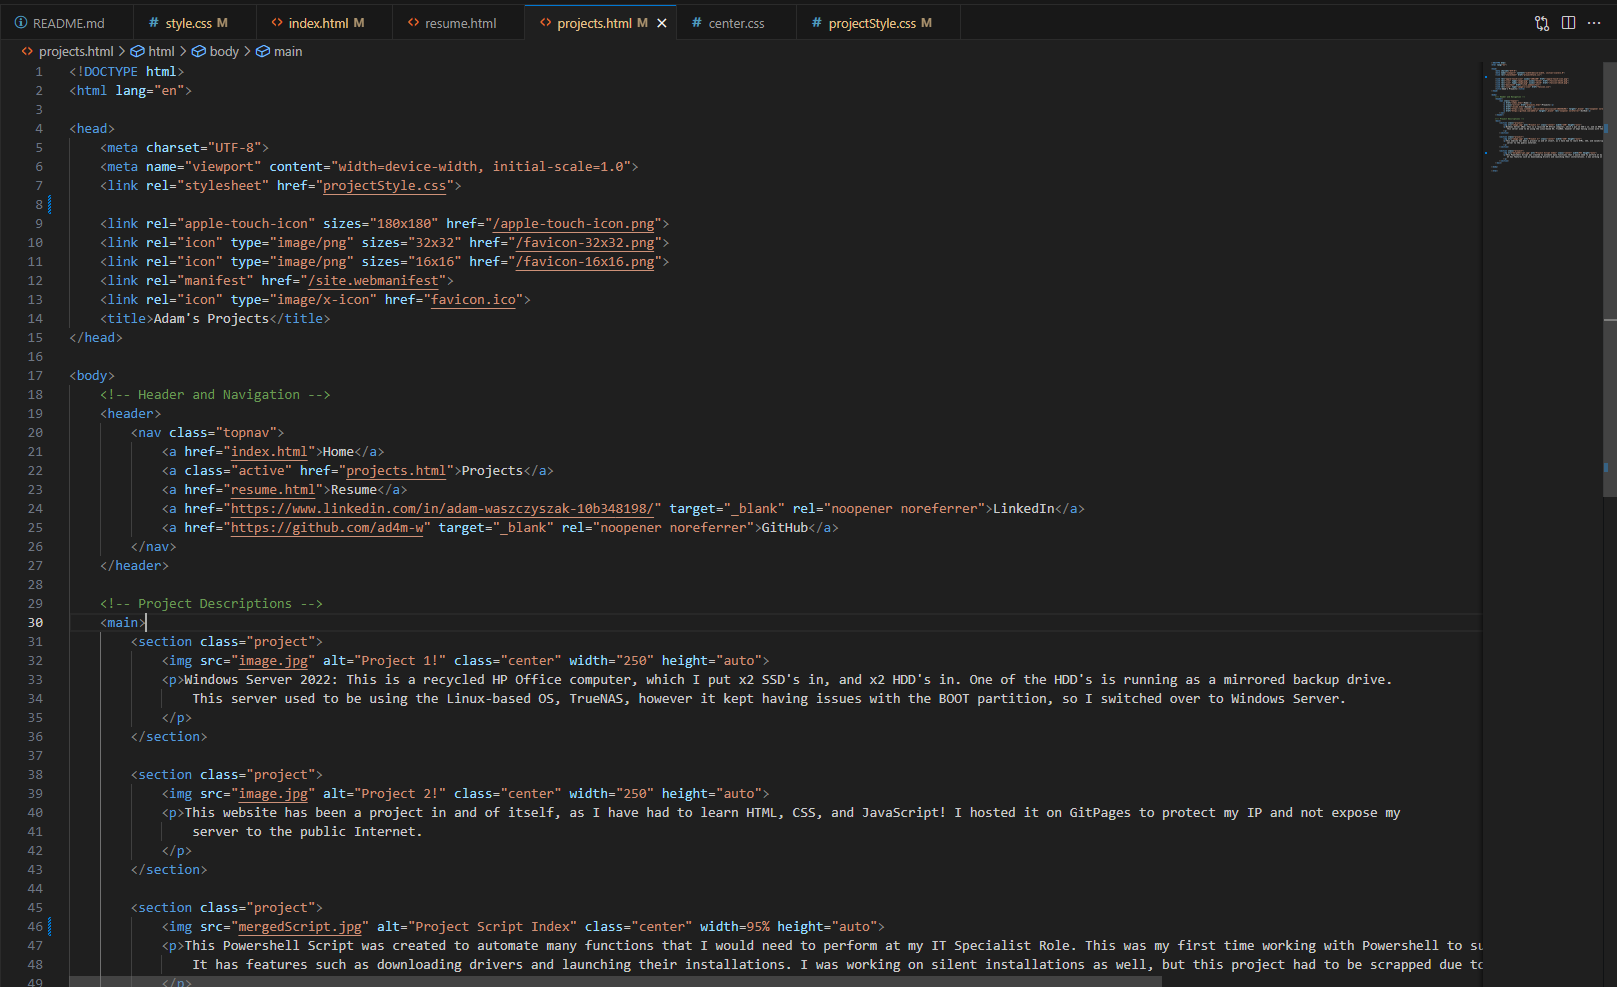Click the LinkedIn profile URL on line 24
Screen dimensions: 1617x987
(x=442, y=508)
